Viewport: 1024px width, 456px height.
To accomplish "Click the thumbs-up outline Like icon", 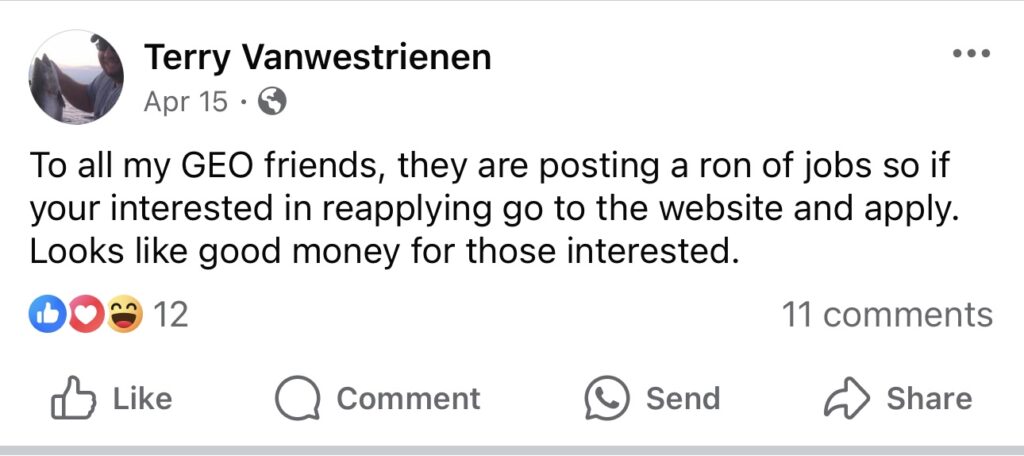I will coord(72,398).
